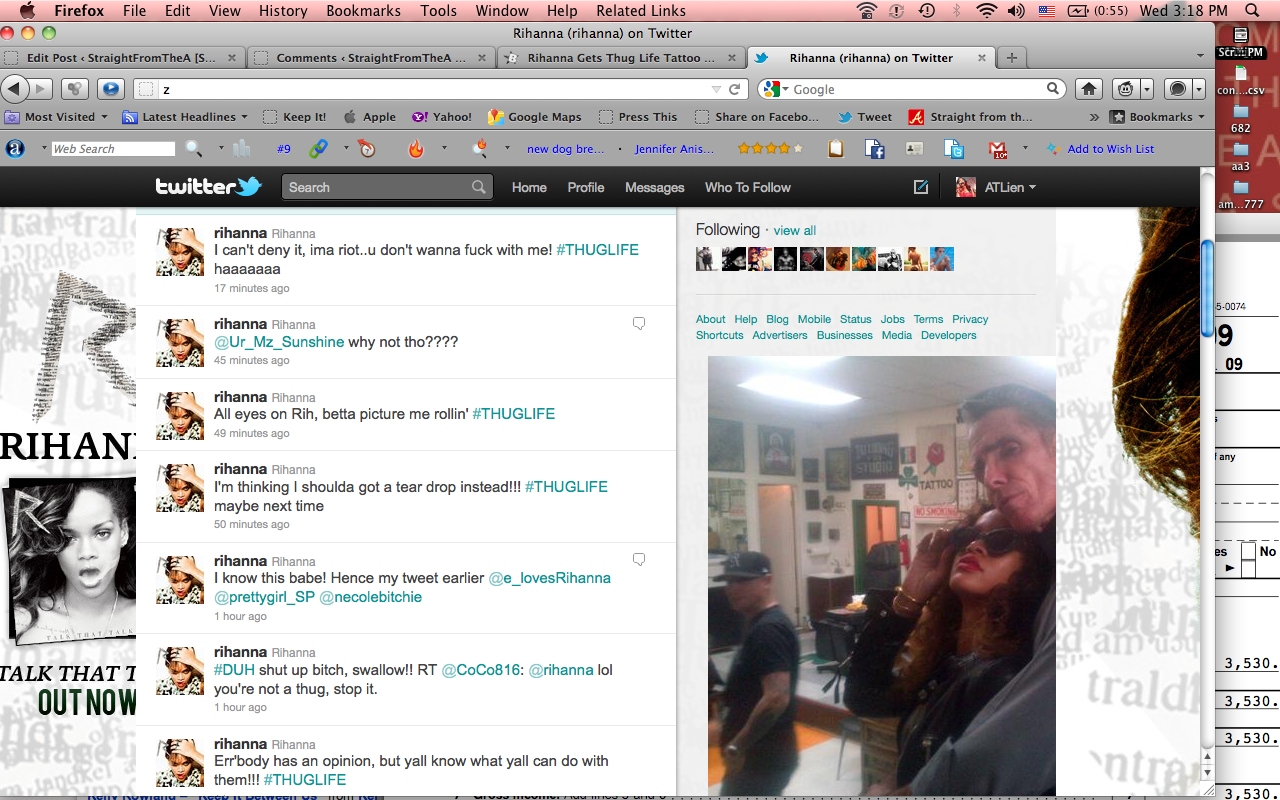This screenshot has height=800, width=1280.
Task: Click the Twitter search field
Action: [378, 187]
